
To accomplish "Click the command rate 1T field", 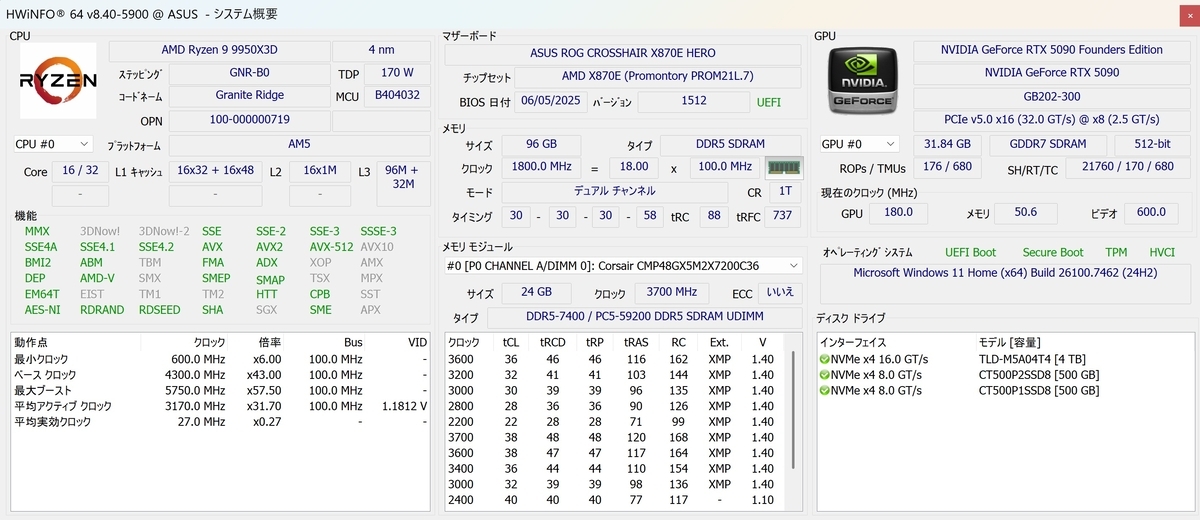I will click(x=783, y=191).
